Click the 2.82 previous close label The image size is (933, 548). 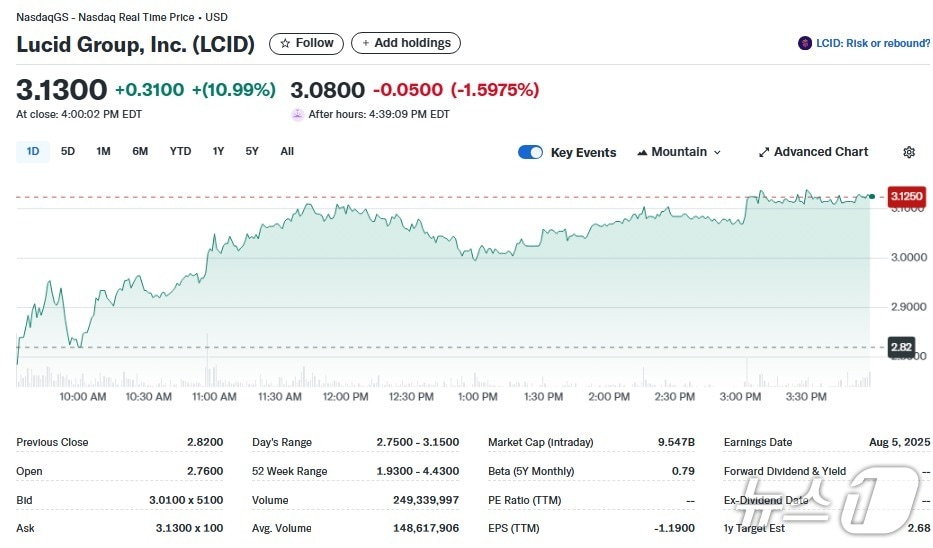coord(901,347)
